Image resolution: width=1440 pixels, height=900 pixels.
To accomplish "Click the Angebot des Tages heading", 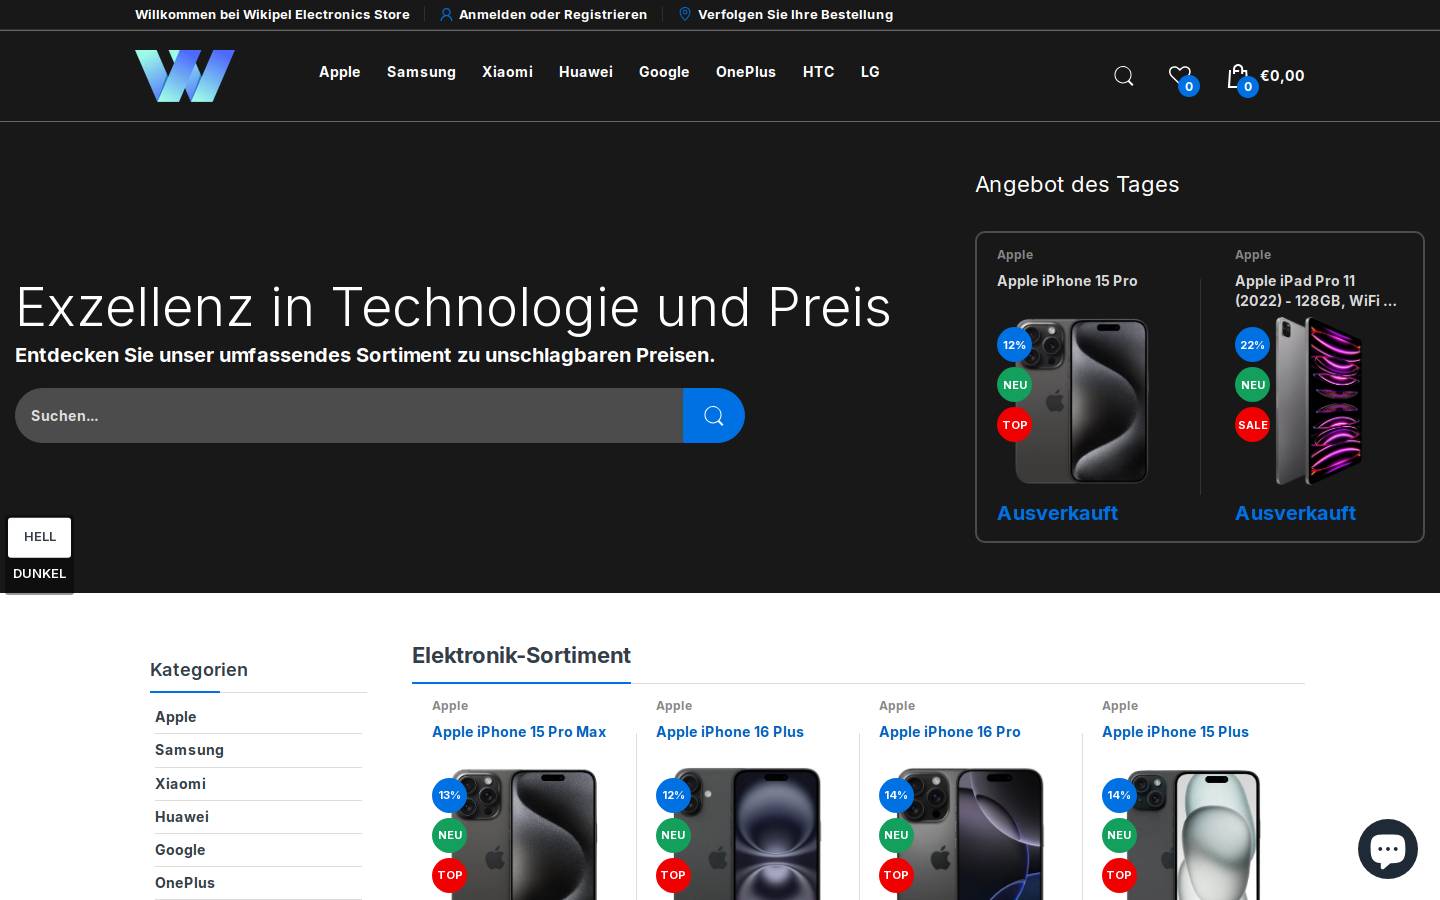I will 1077,185.
